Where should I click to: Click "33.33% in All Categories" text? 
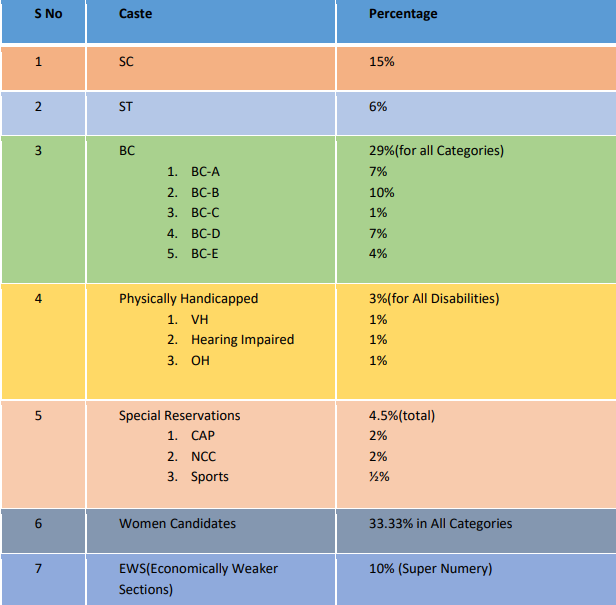pyautogui.click(x=440, y=524)
